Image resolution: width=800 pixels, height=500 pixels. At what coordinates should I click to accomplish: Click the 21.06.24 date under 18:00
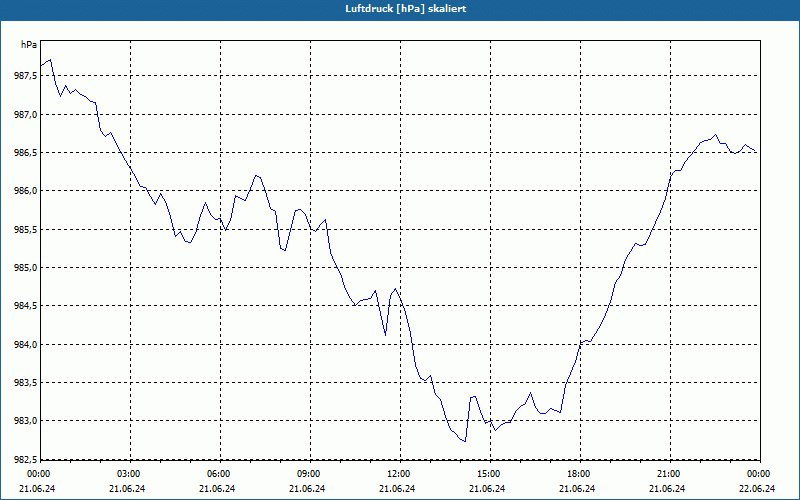coord(577,488)
